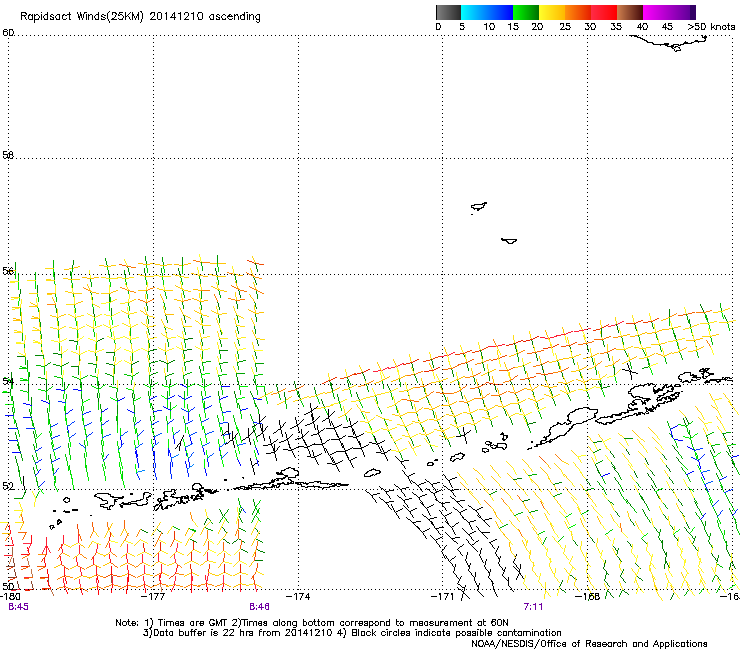740x650 pixels.
Task: Click the brown 35-40 knots legend segment
Action: tap(630, 12)
